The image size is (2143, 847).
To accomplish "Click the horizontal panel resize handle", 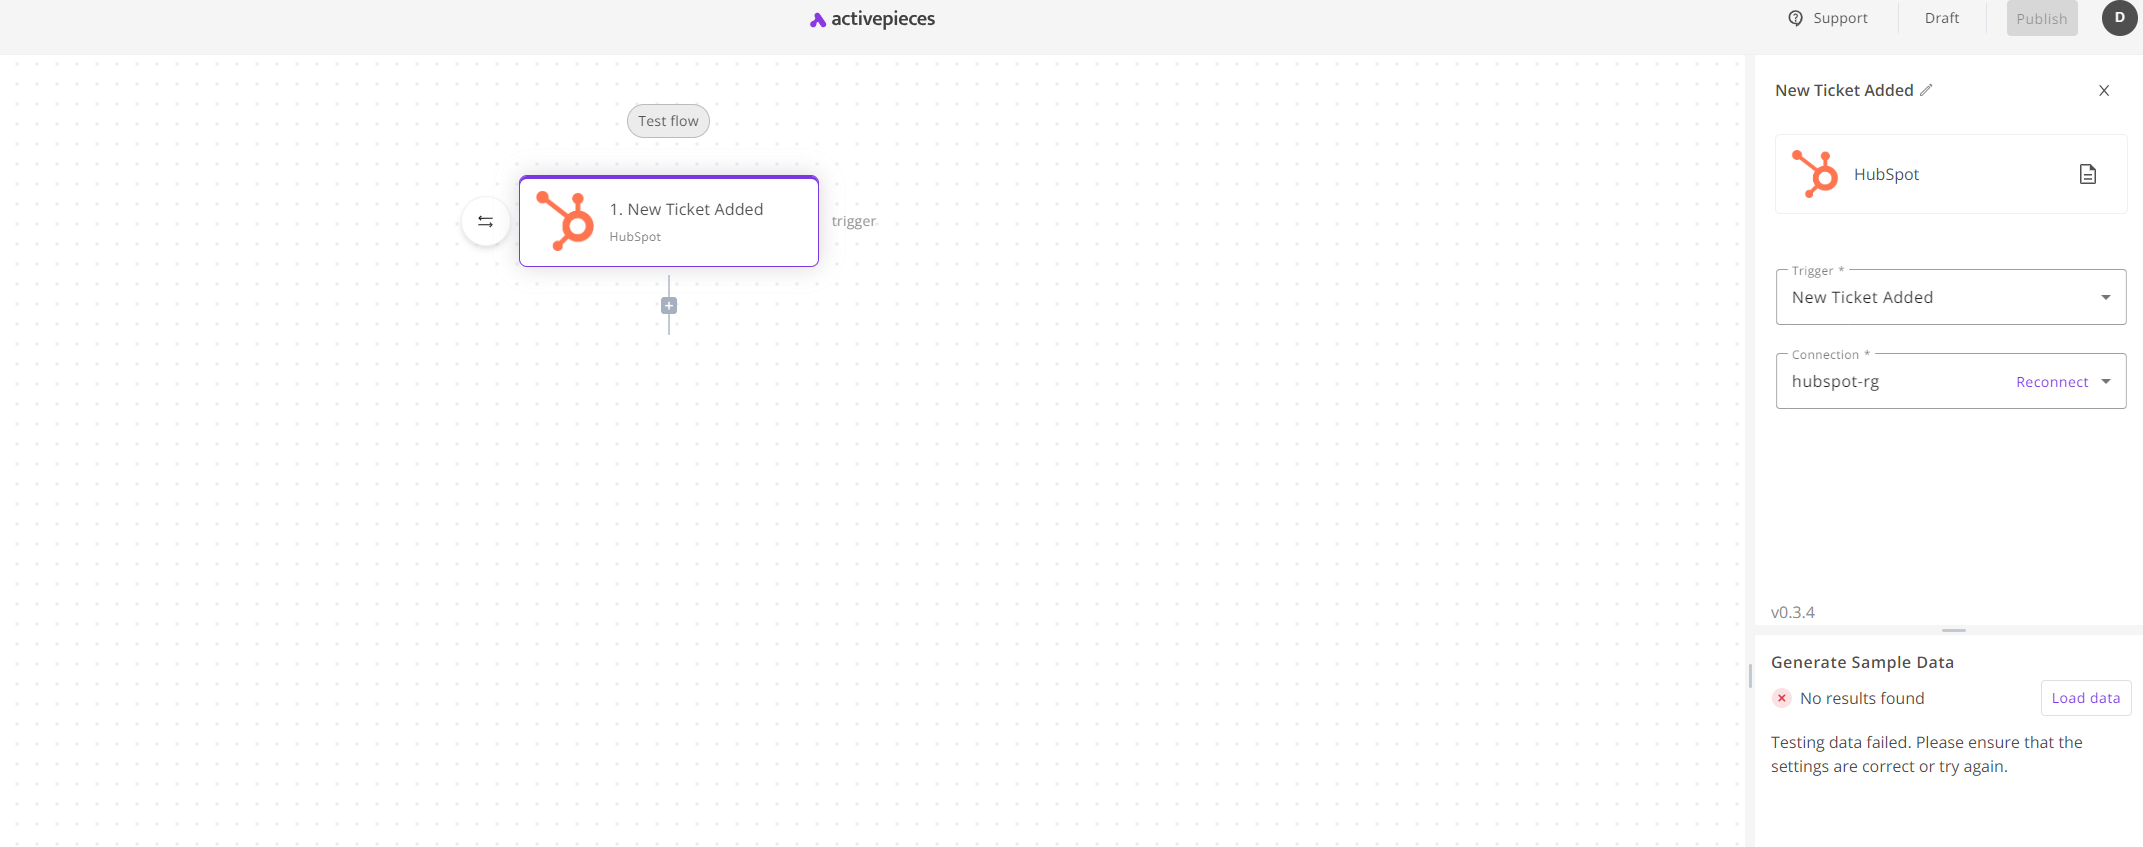I will tap(1954, 630).
